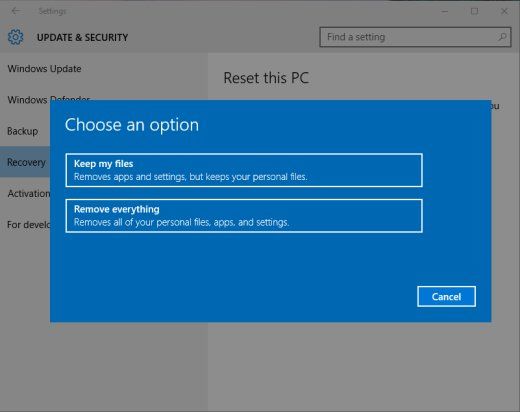The width and height of the screenshot is (520, 412).
Task: Choose the Keep my files option
Action: tap(244, 170)
